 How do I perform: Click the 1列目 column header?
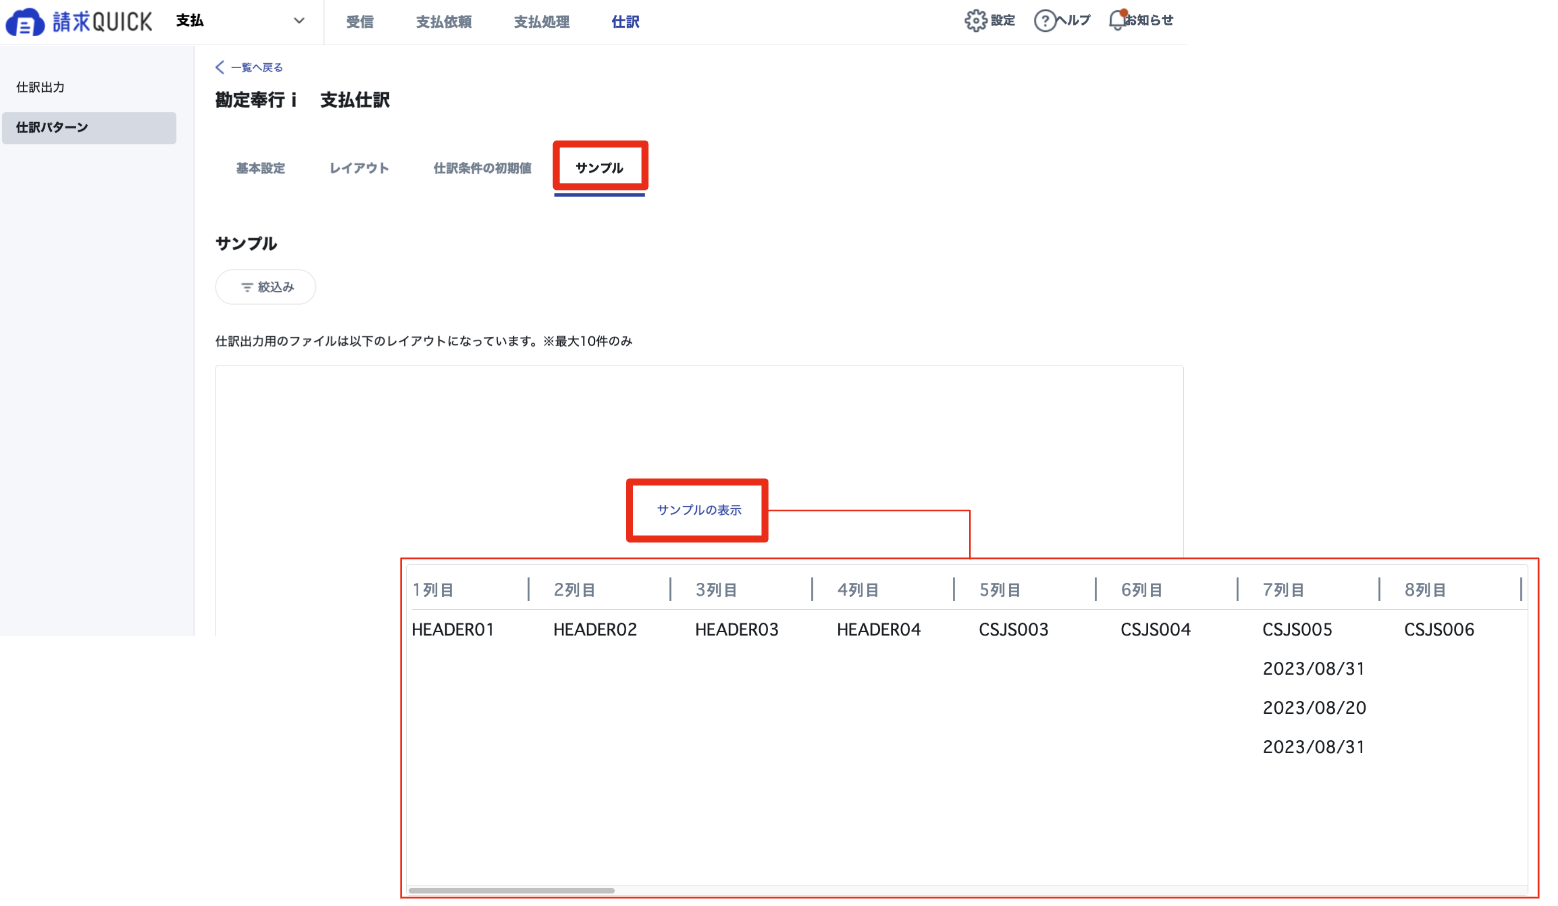point(433,590)
